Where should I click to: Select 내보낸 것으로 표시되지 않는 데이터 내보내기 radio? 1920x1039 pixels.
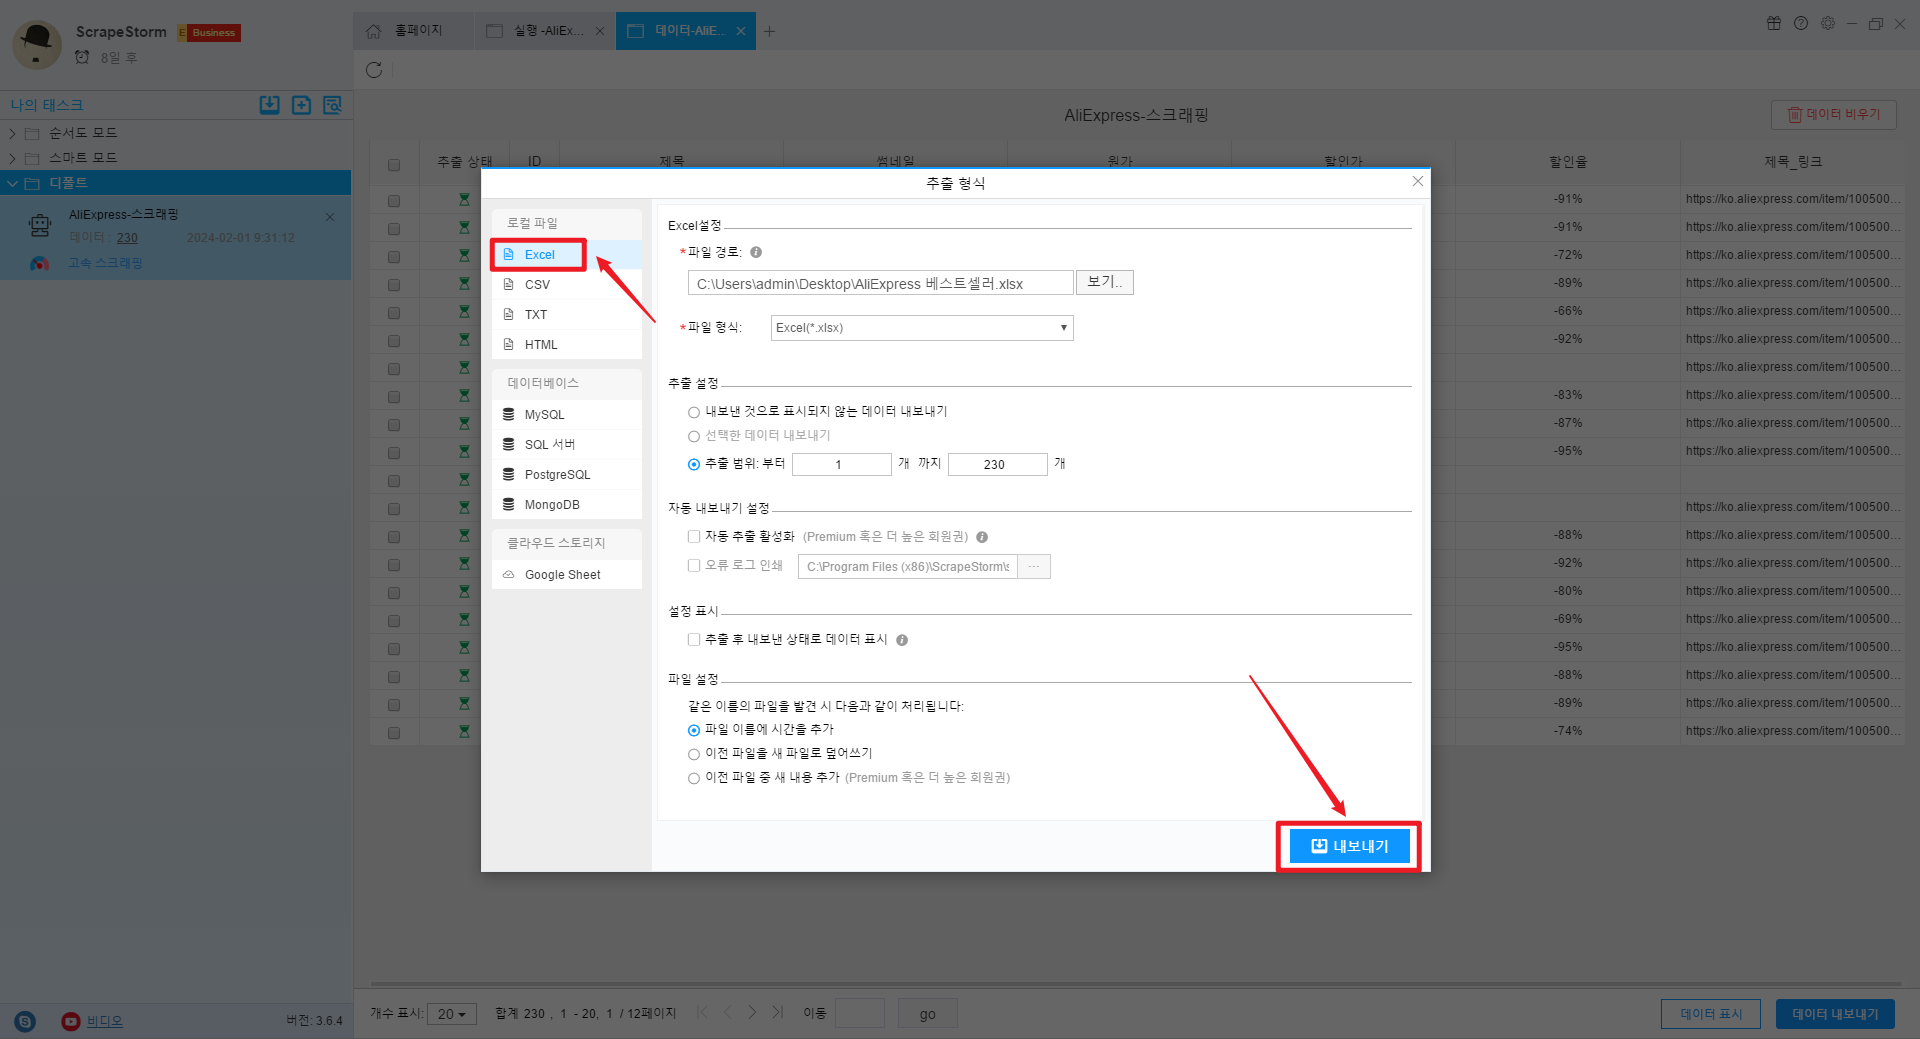(694, 412)
